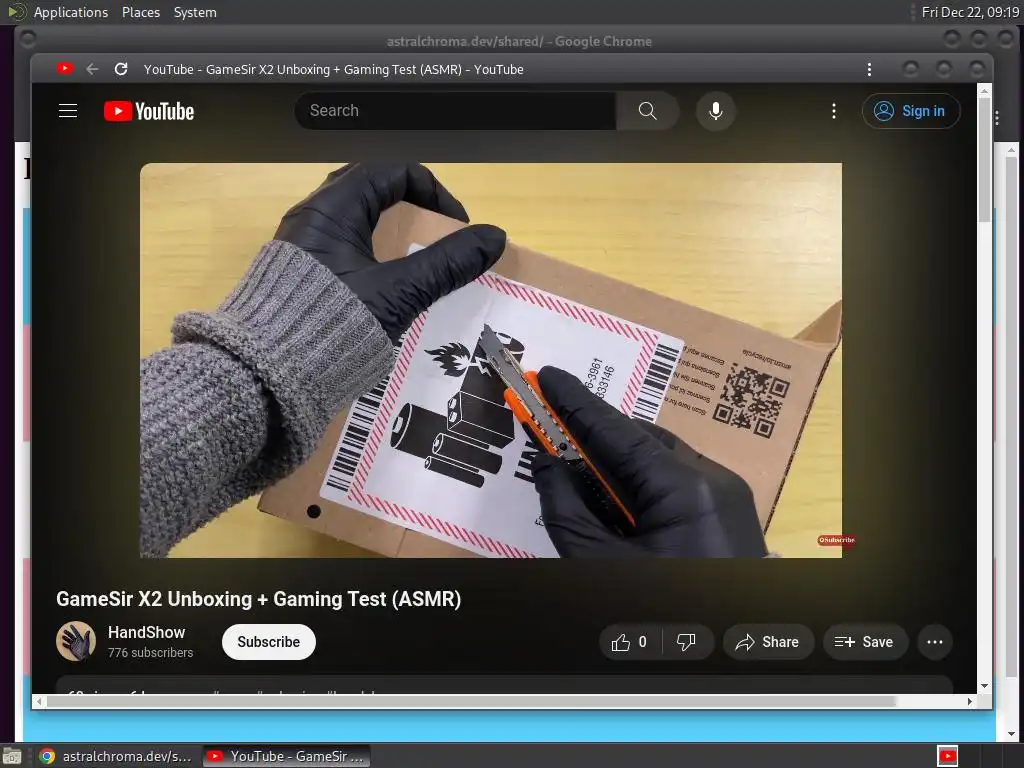Open the YouTube hamburger guide menu
The image size is (1024, 768).
click(x=68, y=111)
